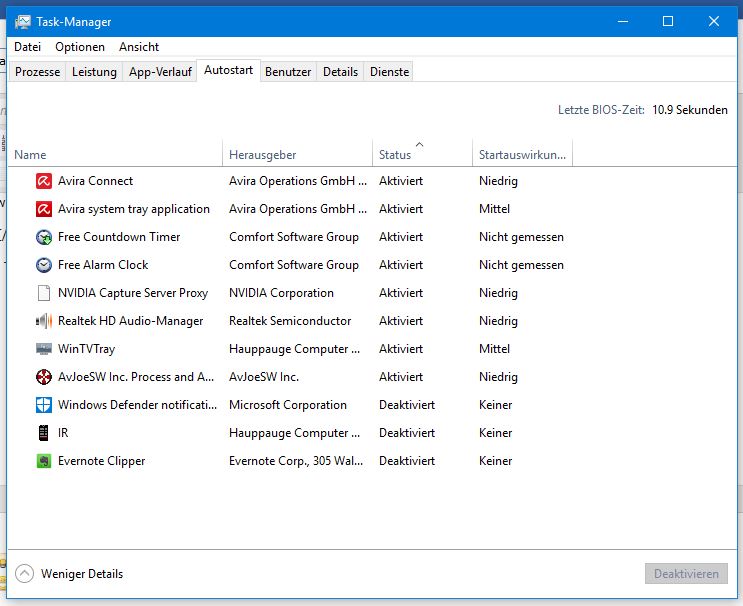This screenshot has height=606, width=743.
Task: Click Keiner impact in the IR row
Action: 495,433
